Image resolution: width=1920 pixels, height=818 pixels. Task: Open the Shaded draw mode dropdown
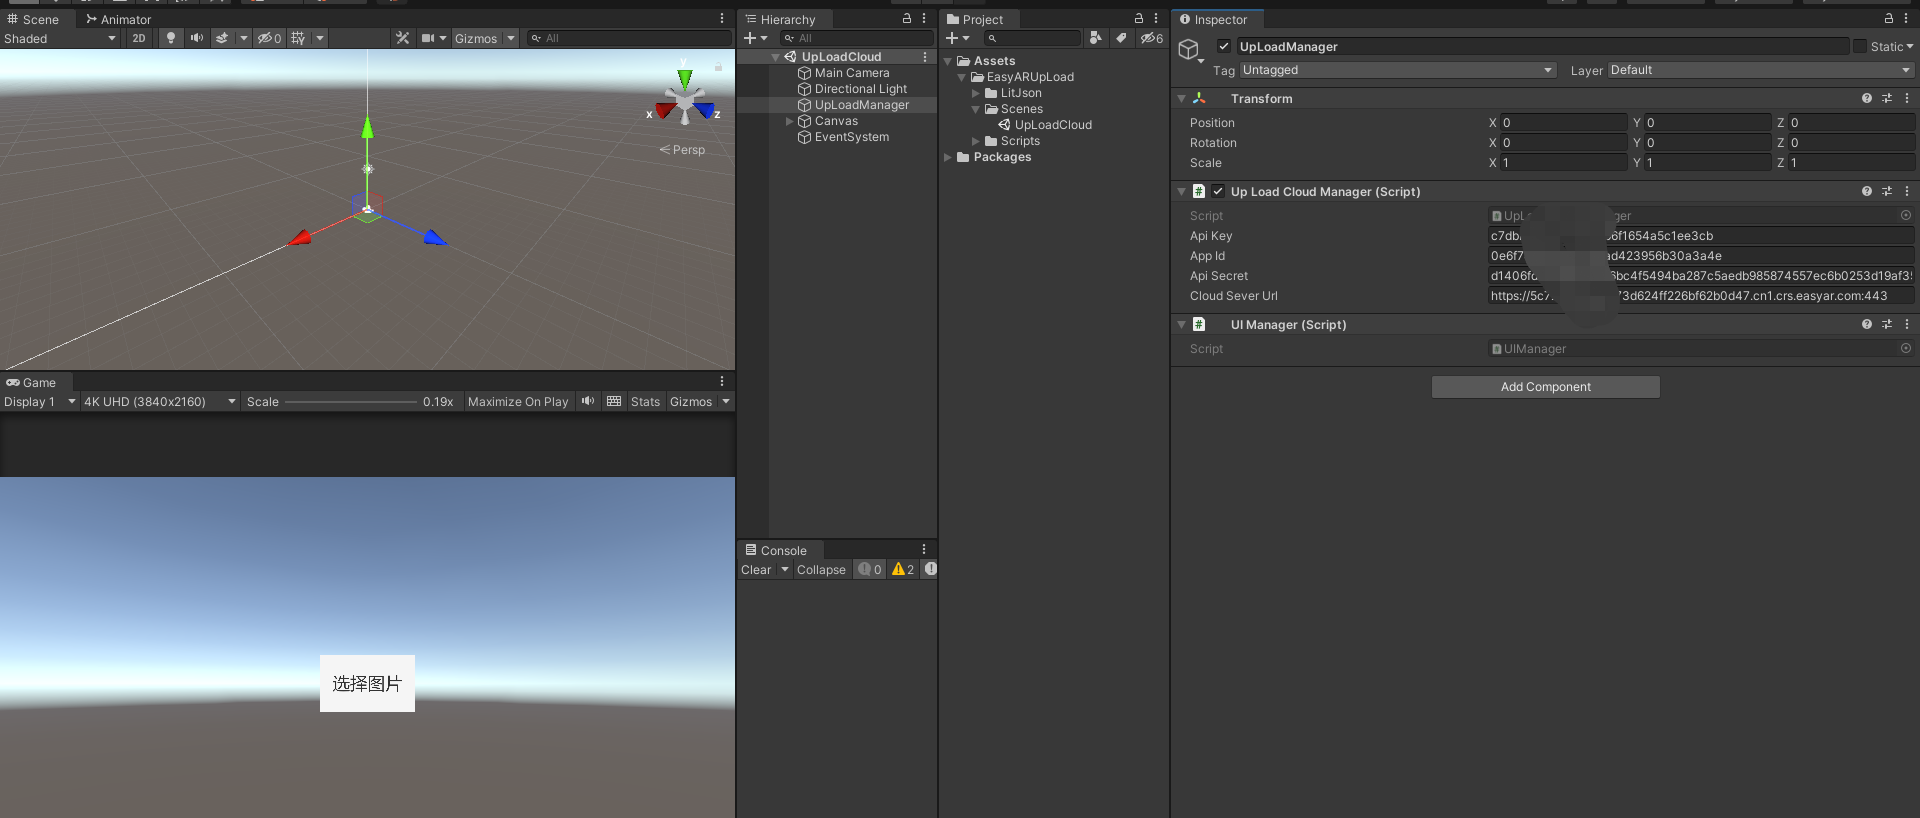pyautogui.click(x=60, y=38)
